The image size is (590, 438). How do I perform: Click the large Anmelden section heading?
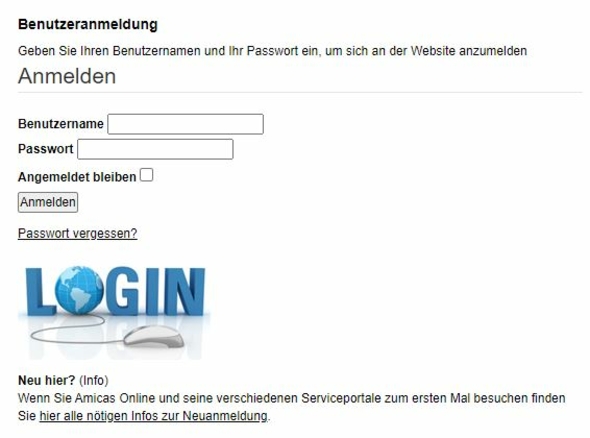[x=67, y=76]
